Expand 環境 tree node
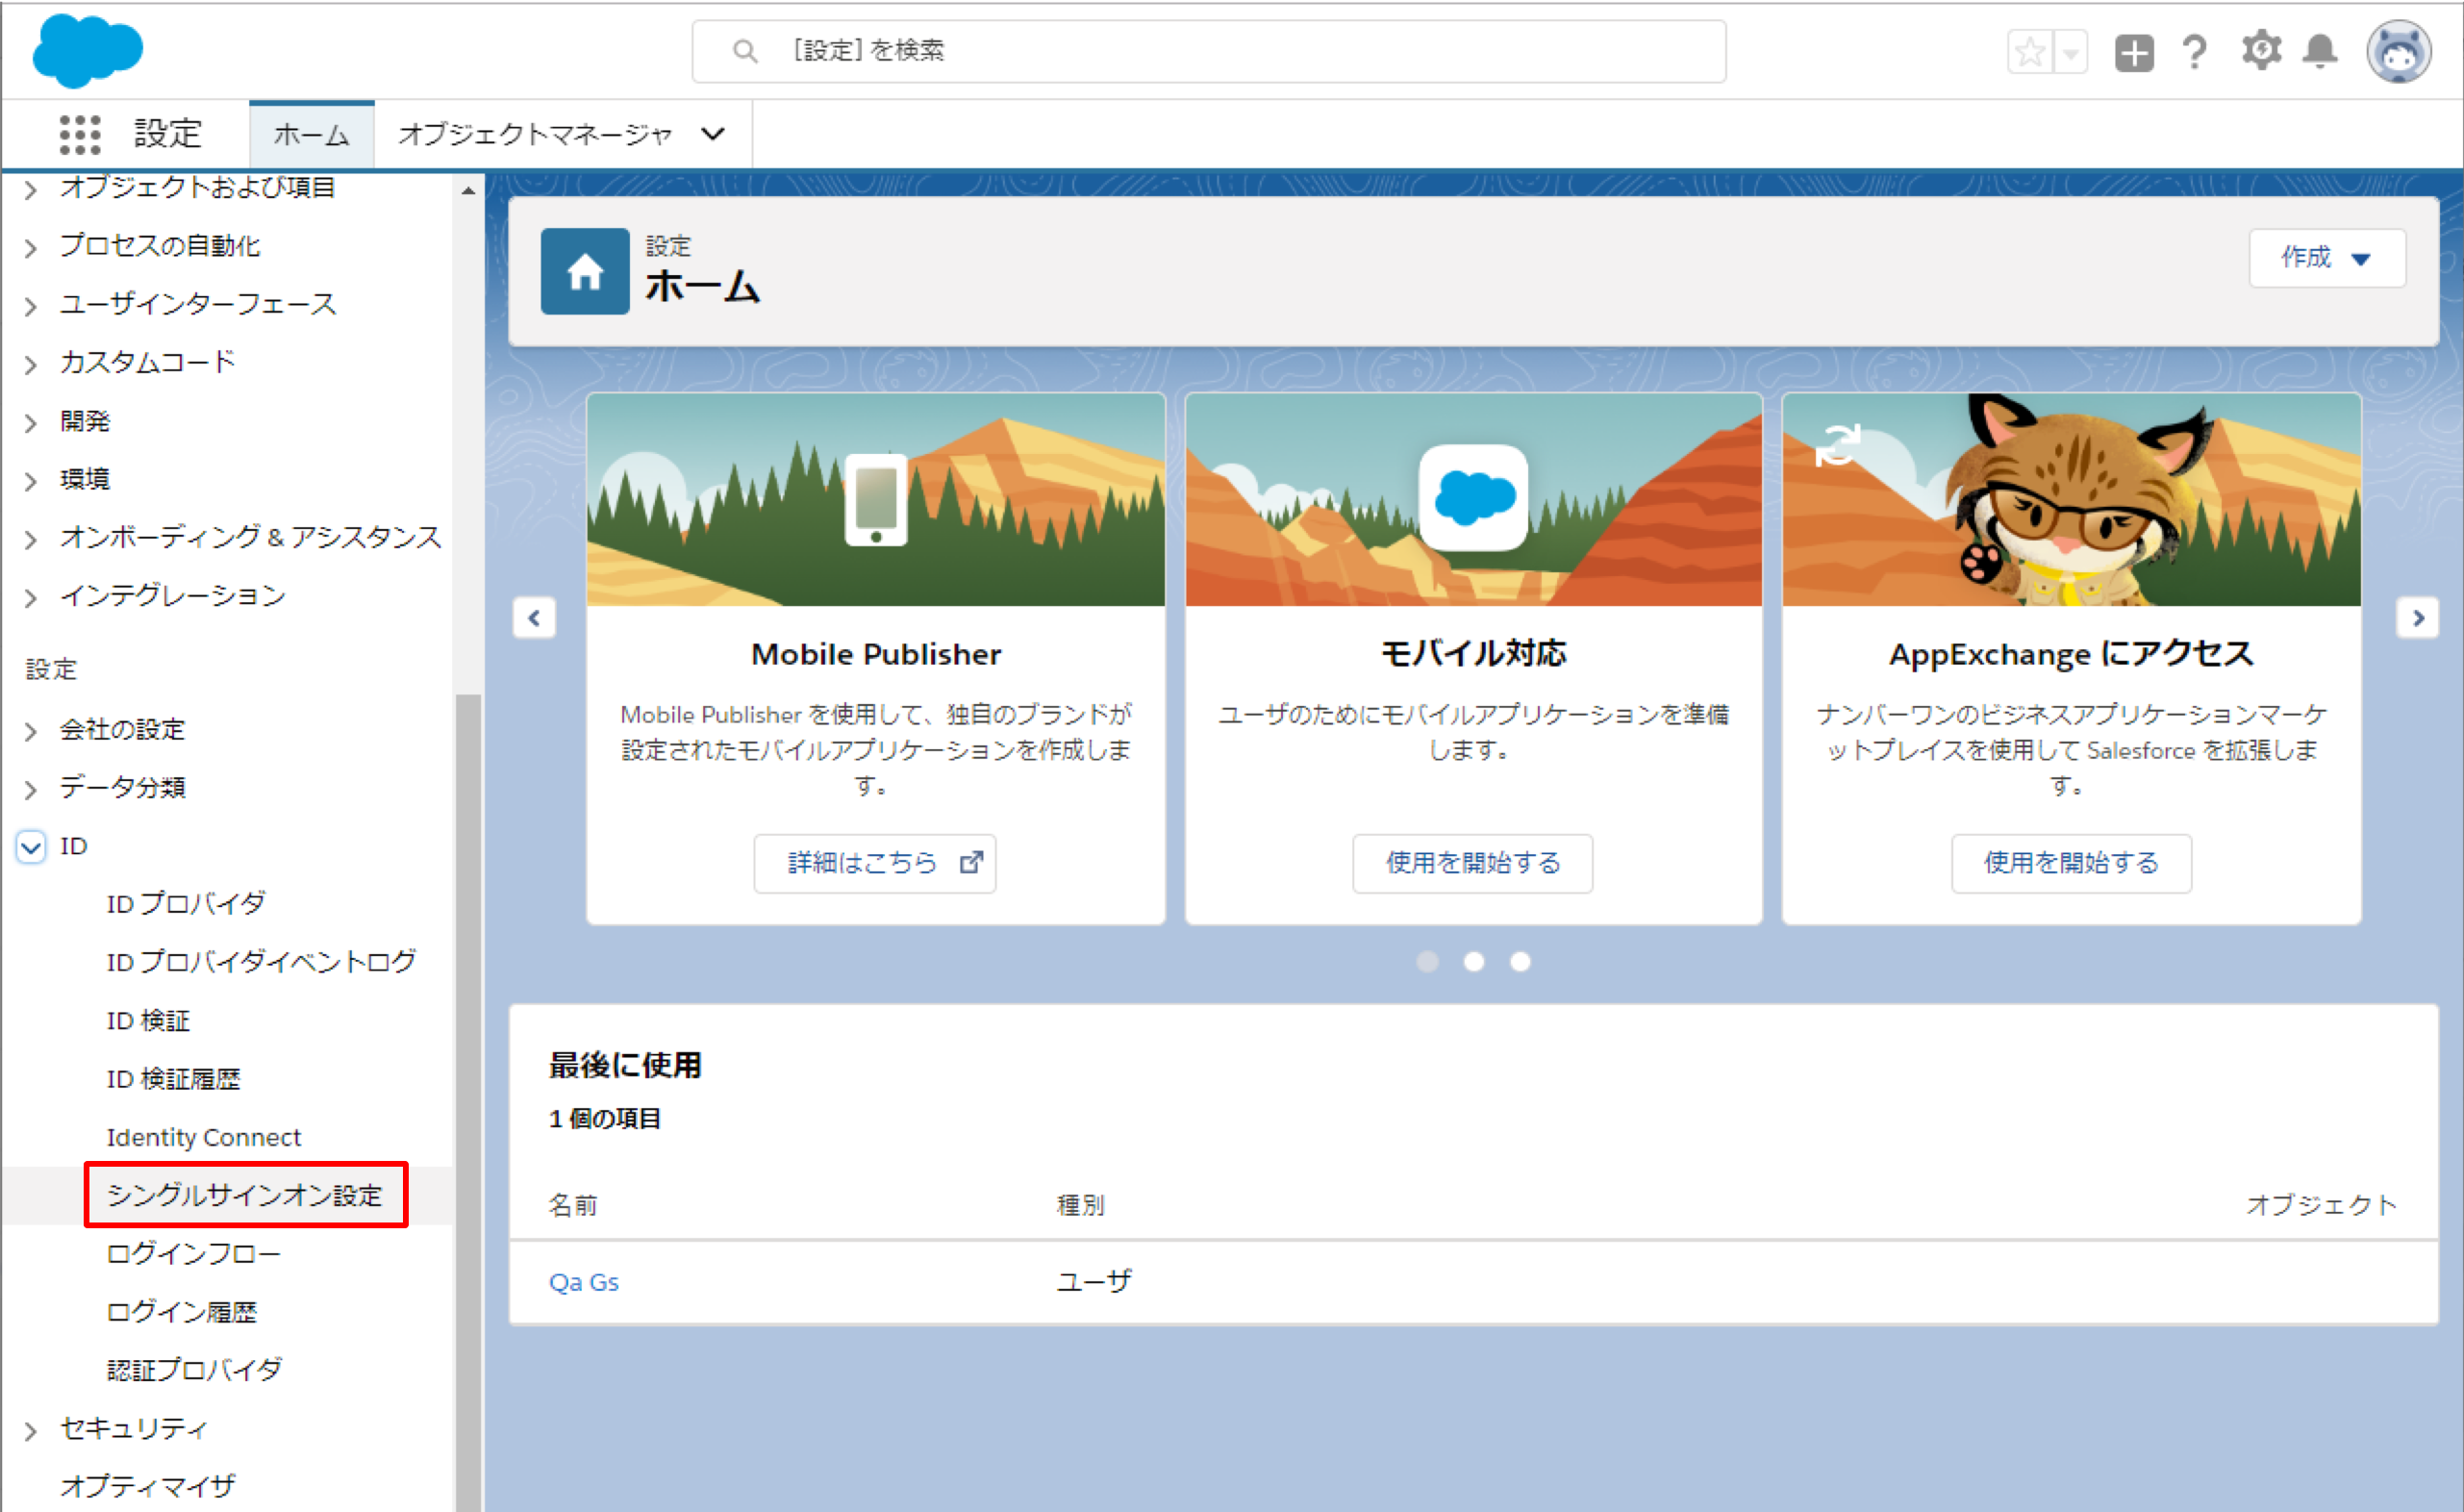Screen dimensions: 2464x1512 pyautogui.click(x=31, y=481)
